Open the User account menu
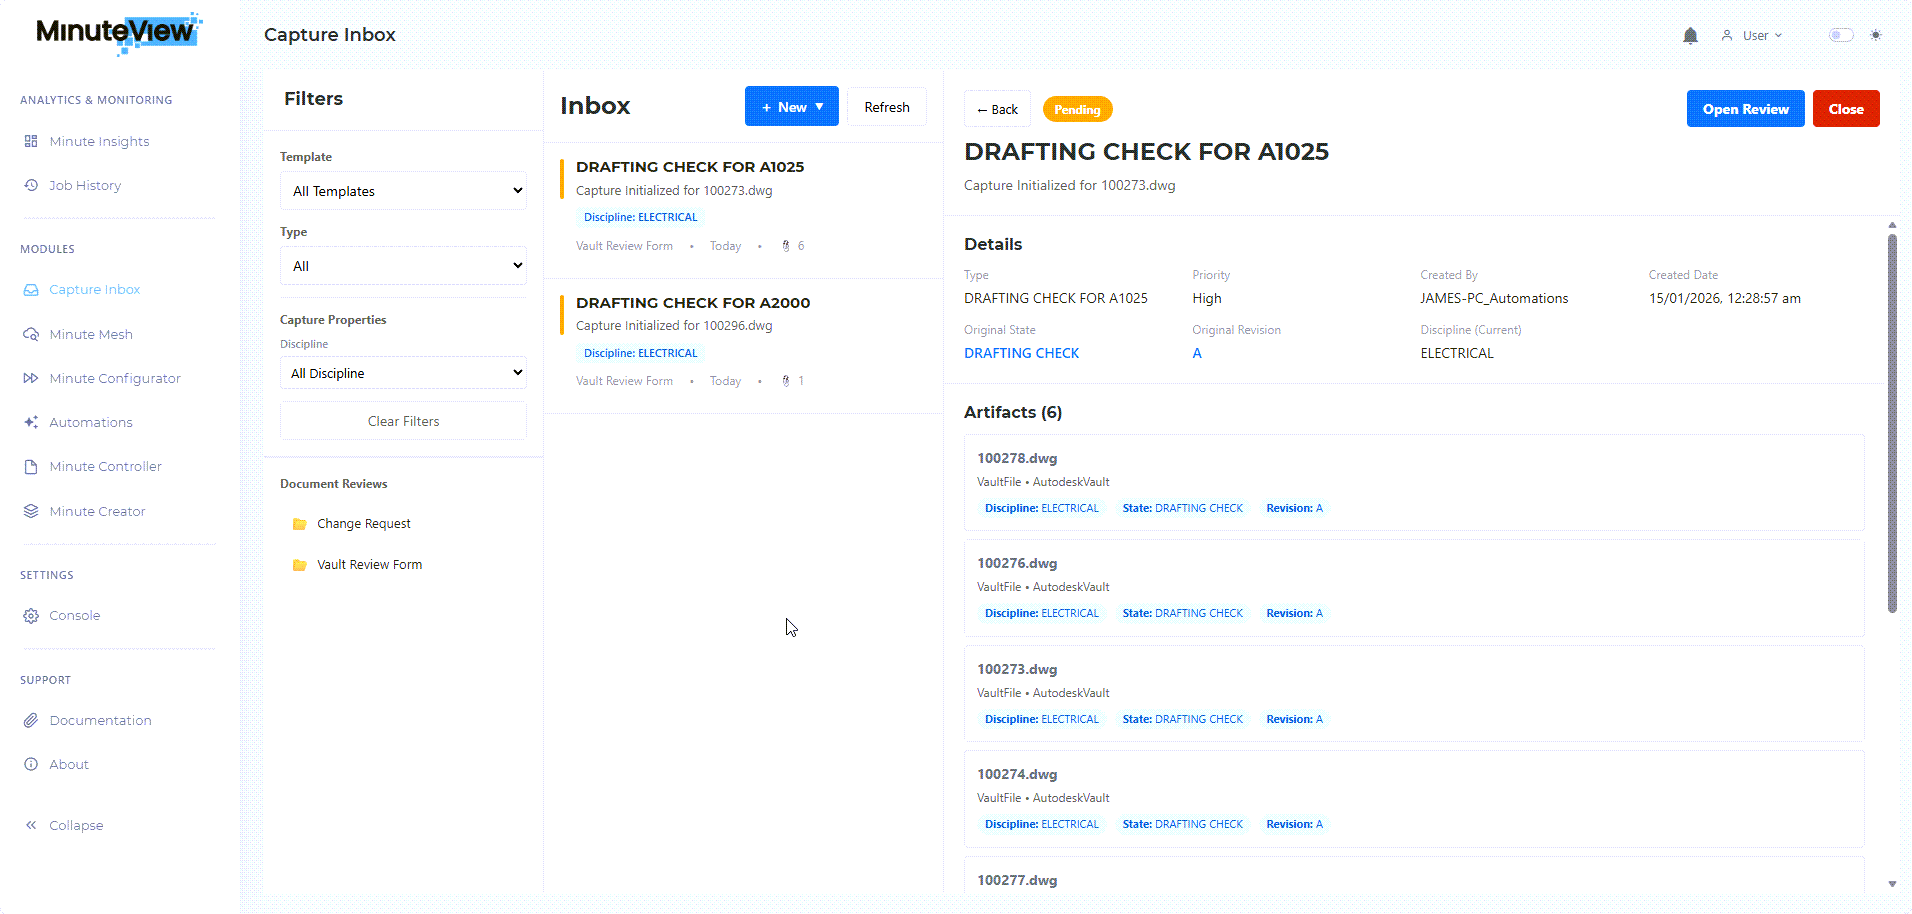The height and width of the screenshot is (914, 1912). [1753, 36]
